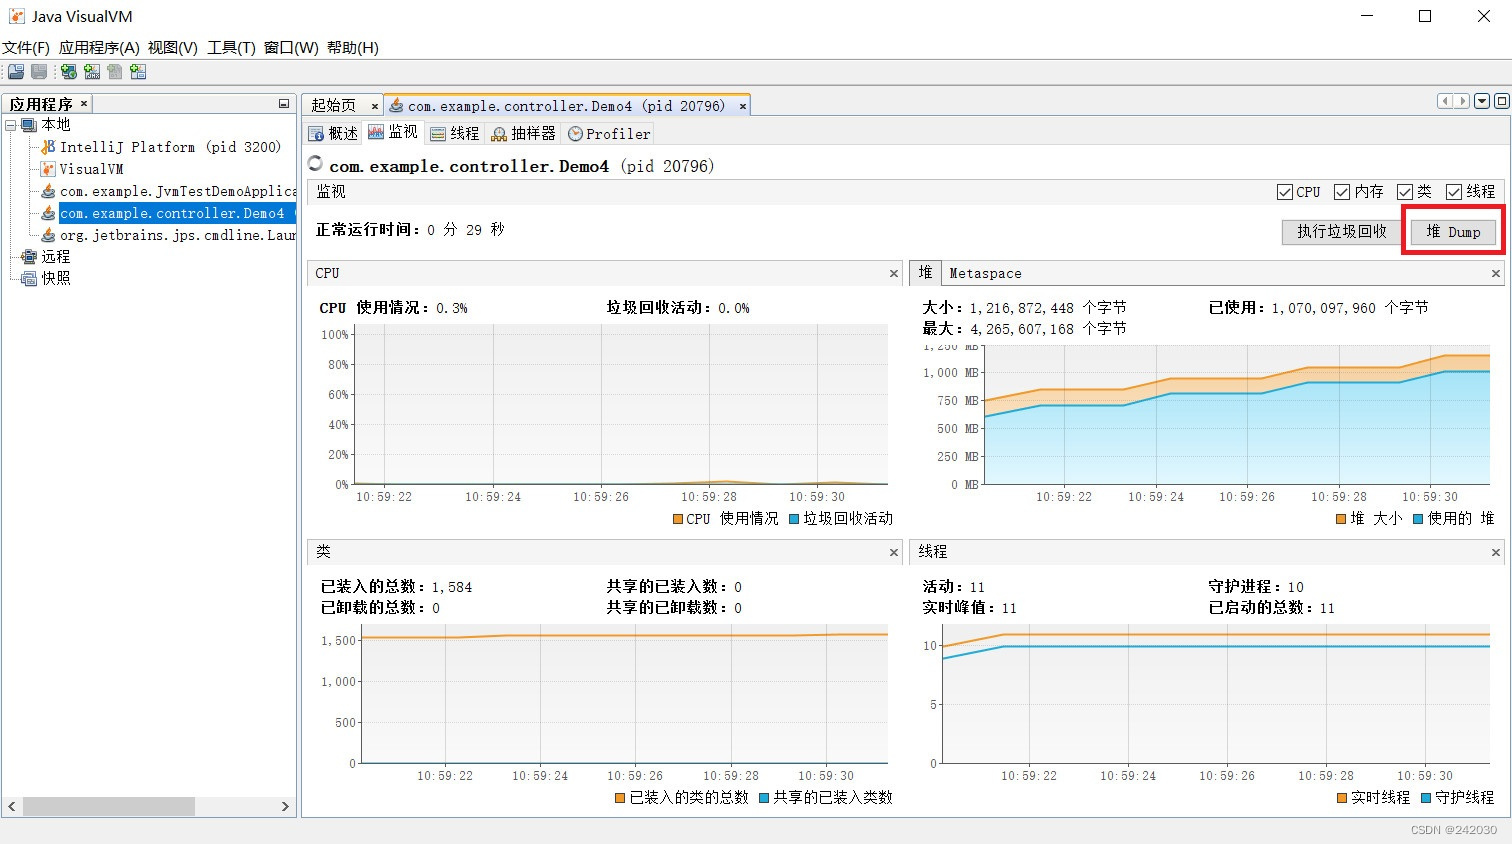Close the Heap chart panel
This screenshot has height=844, width=1512.
tap(1496, 274)
